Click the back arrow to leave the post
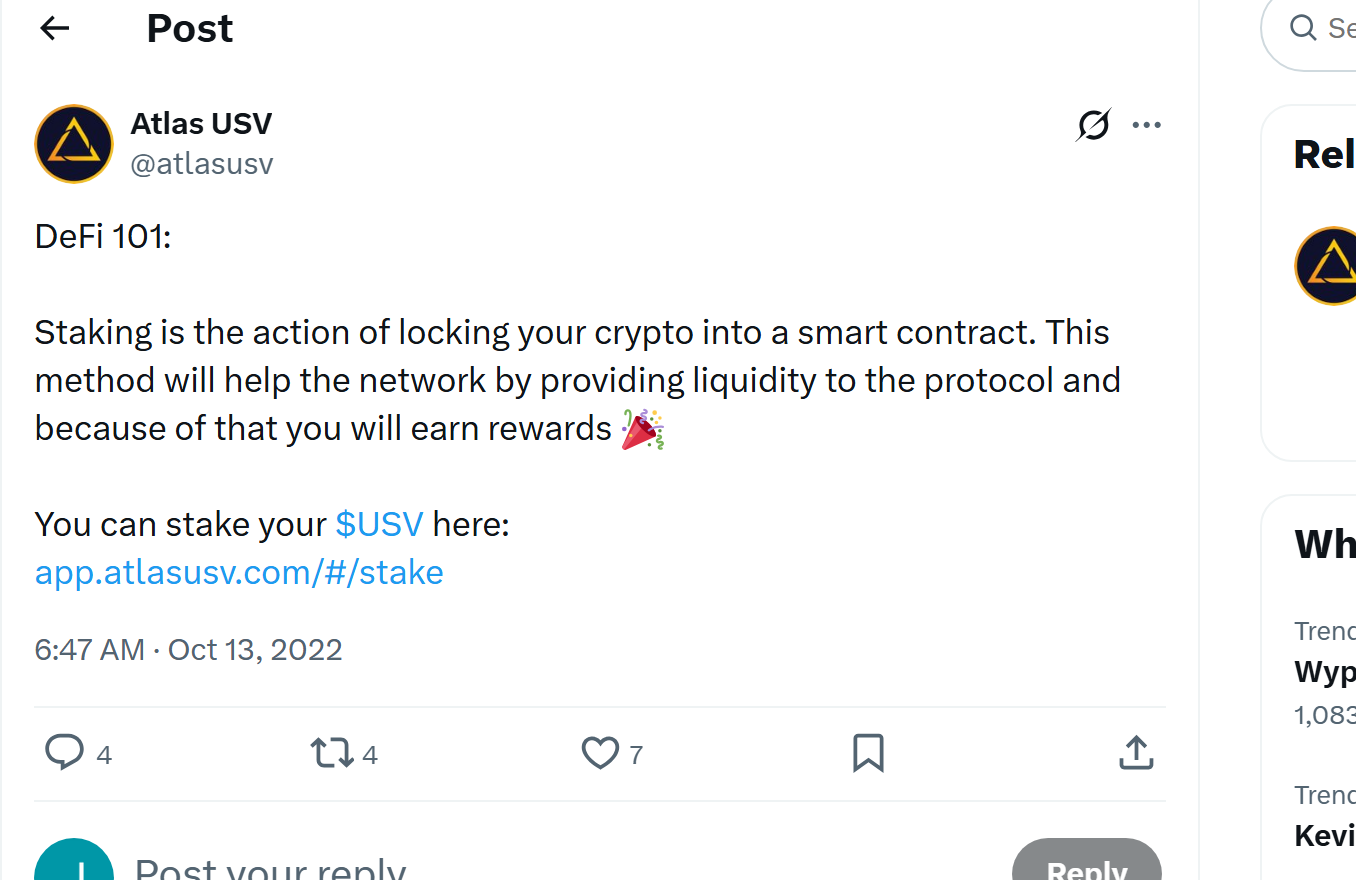1356x880 pixels. (54, 28)
